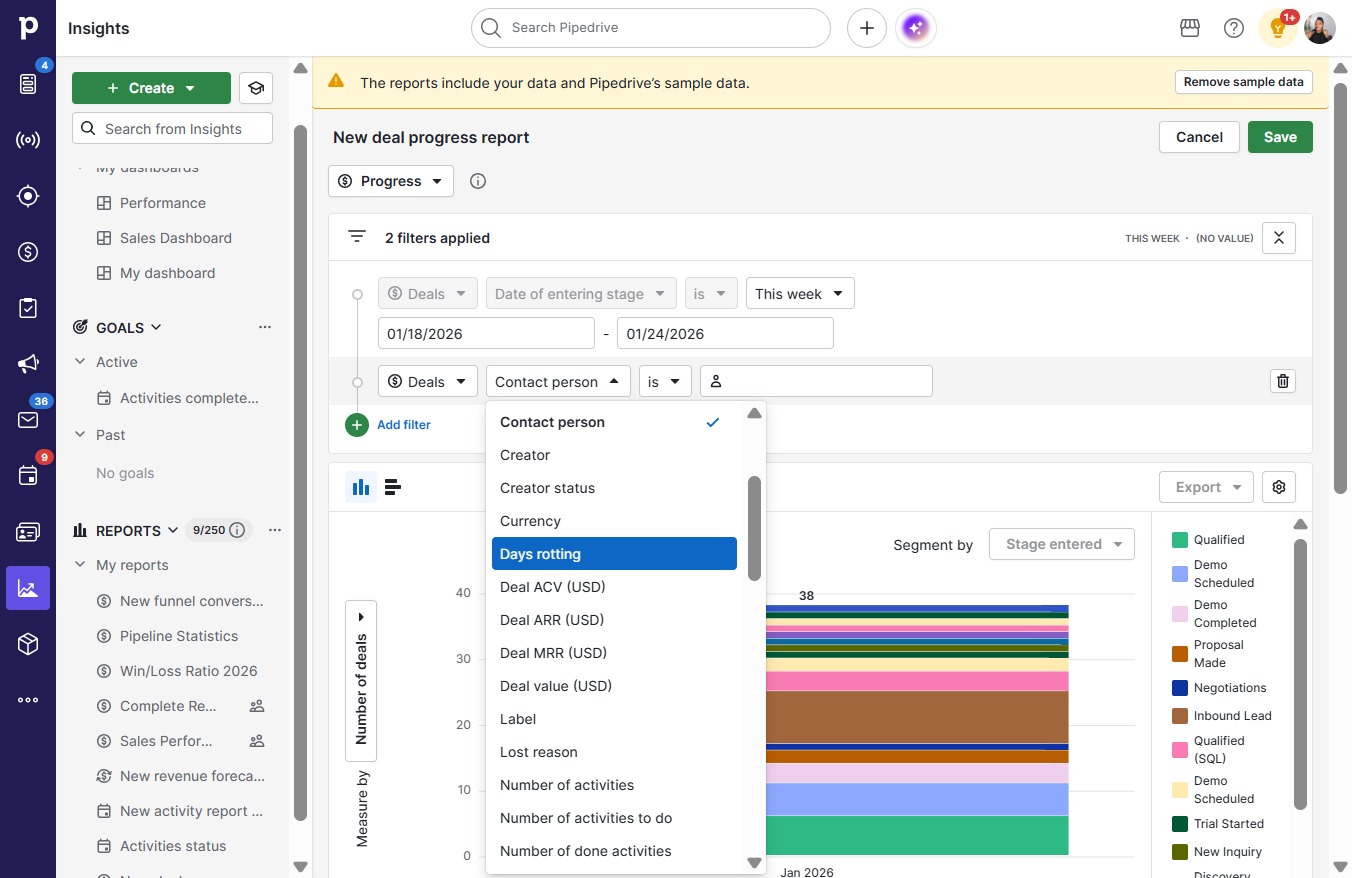Screen dimensions: 1352x878
Task: Click the contact person value input field
Action: coord(816,381)
